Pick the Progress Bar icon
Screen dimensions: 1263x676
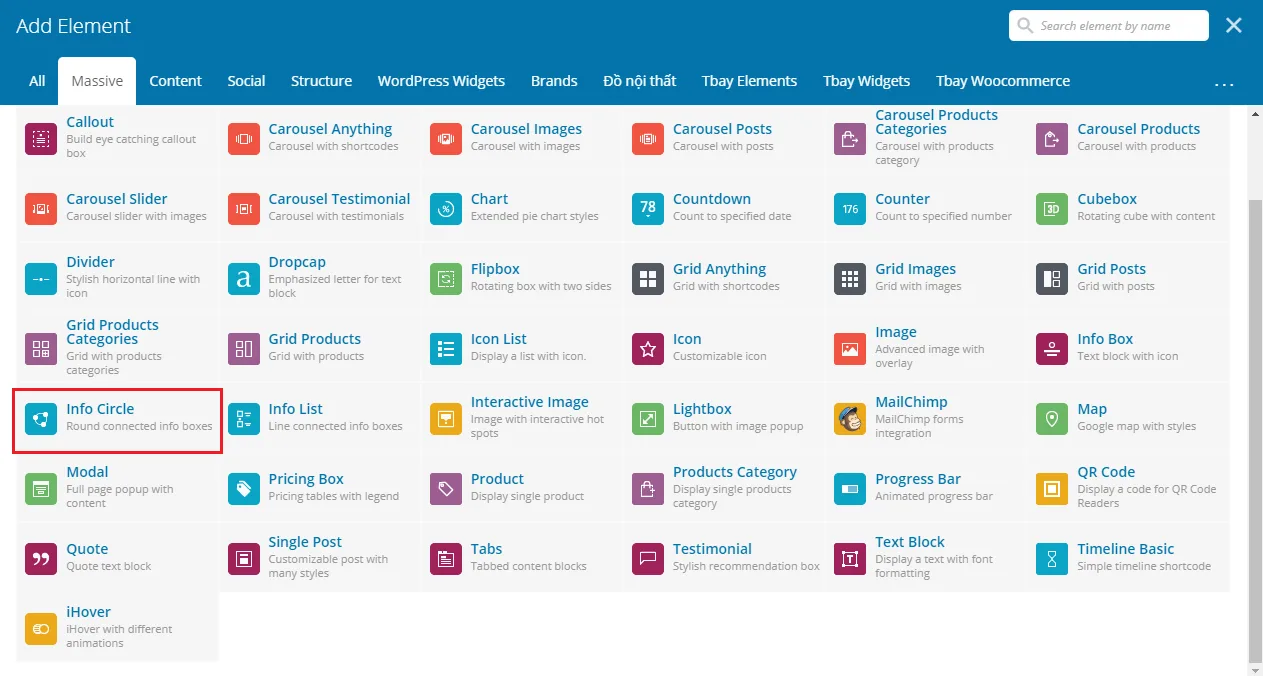tap(850, 489)
